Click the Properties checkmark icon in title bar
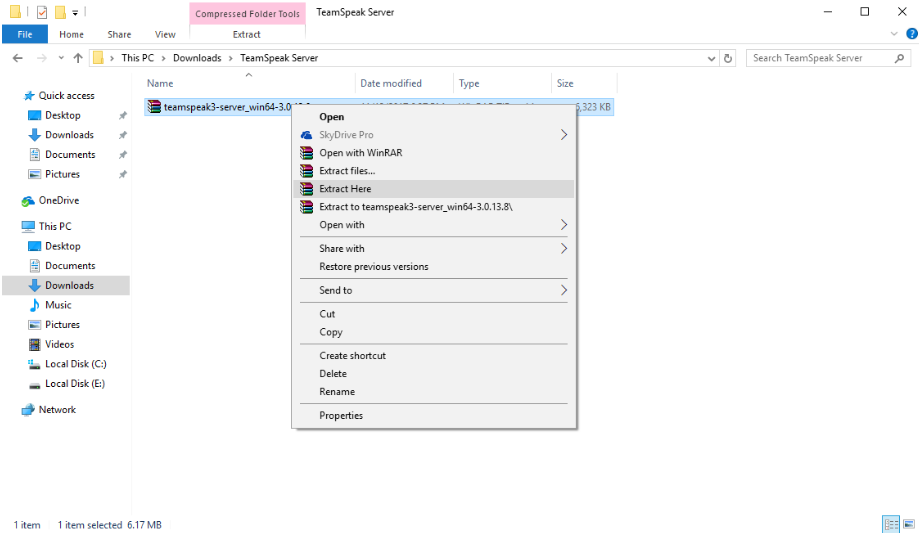 [42, 12]
